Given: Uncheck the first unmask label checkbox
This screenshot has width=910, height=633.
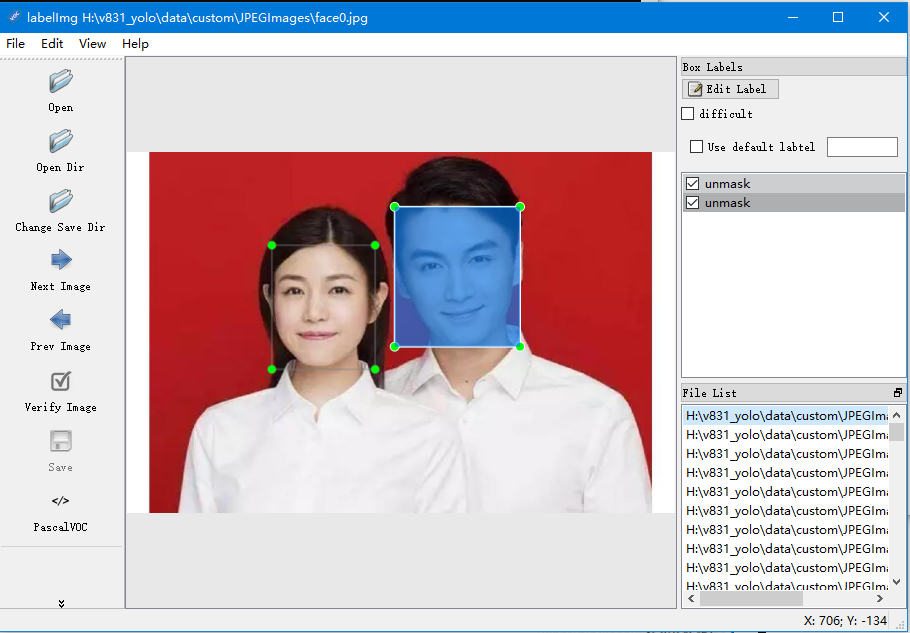Looking at the screenshot, I should click(692, 184).
